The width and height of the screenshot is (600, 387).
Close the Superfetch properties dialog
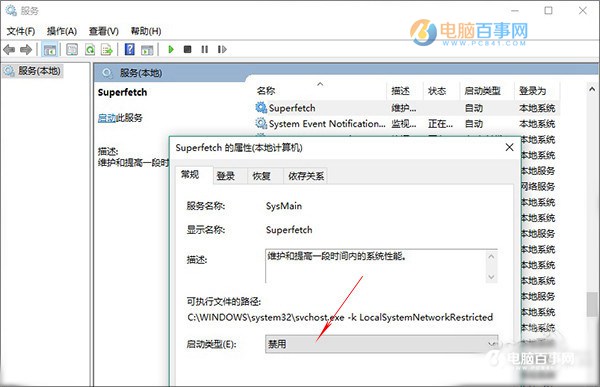tap(509, 147)
